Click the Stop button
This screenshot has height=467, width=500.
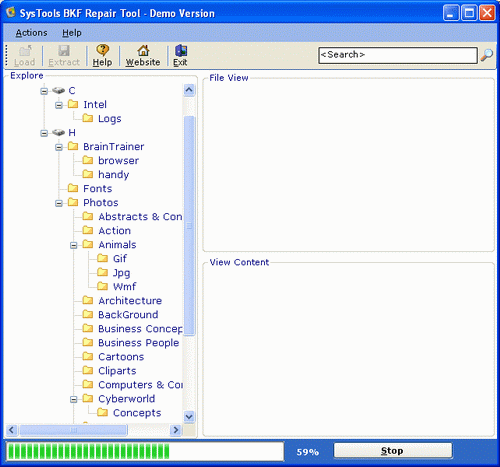(393, 451)
